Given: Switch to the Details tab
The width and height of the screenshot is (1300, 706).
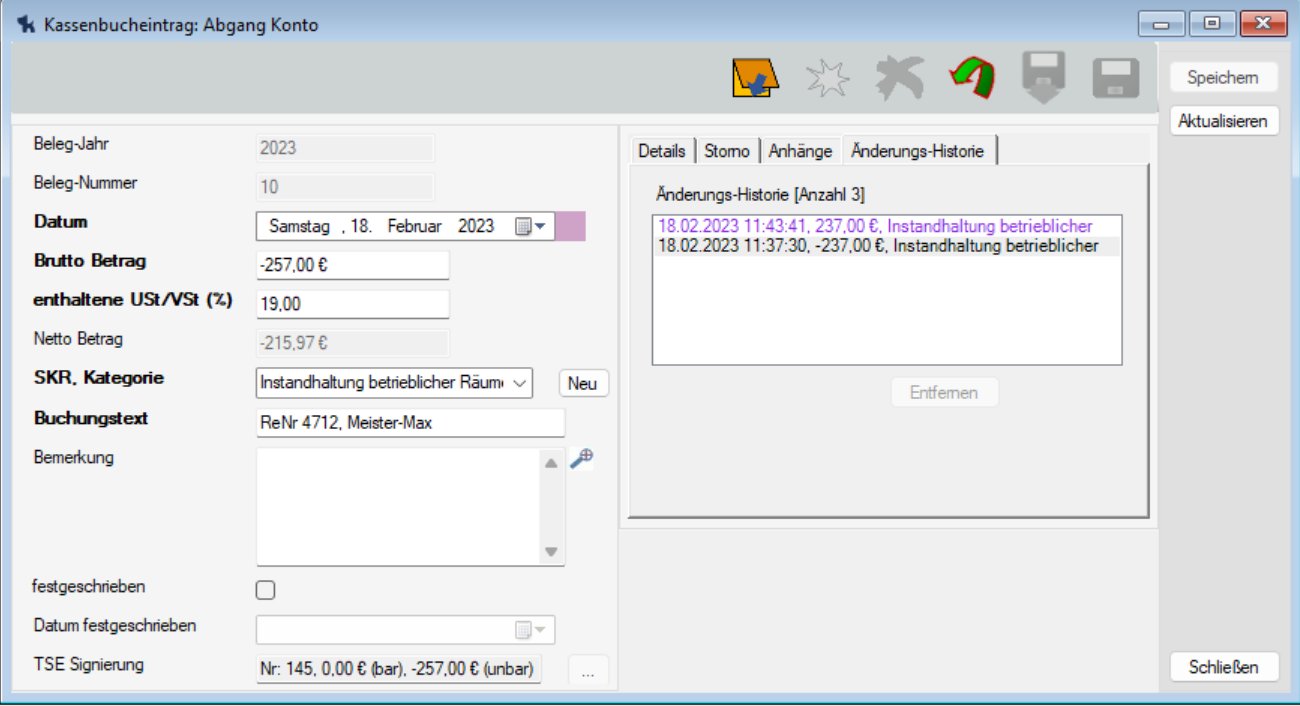Looking at the screenshot, I should 662,151.
